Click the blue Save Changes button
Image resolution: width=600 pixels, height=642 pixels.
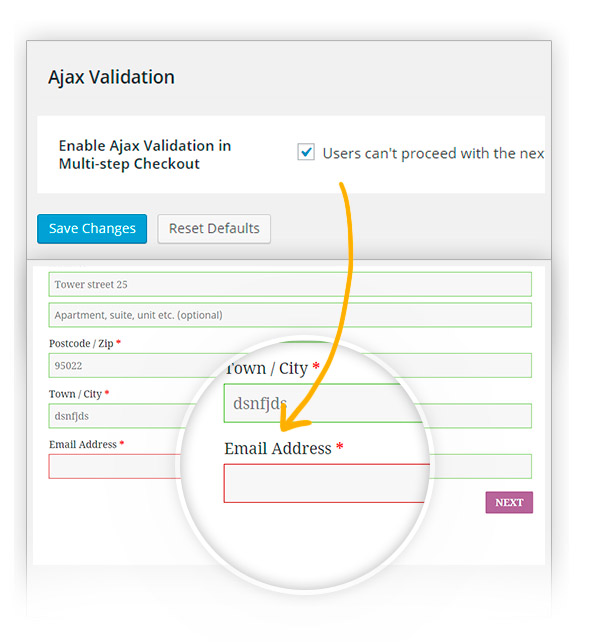pos(92,229)
